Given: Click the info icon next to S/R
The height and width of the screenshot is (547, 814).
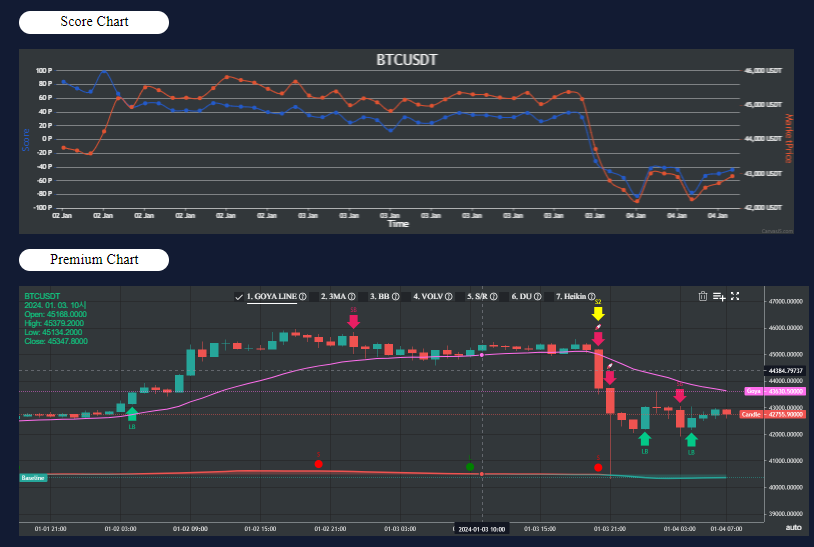Looking at the screenshot, I should point(492,296).
